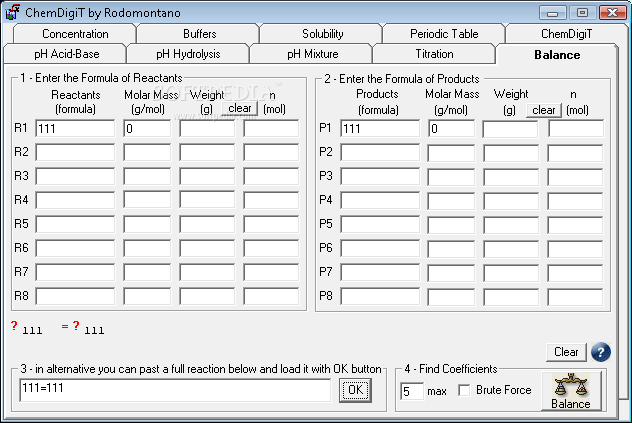Click the P8 product formula field
Viewport: 632px width, 423px height.
click(x=380, y=296)
